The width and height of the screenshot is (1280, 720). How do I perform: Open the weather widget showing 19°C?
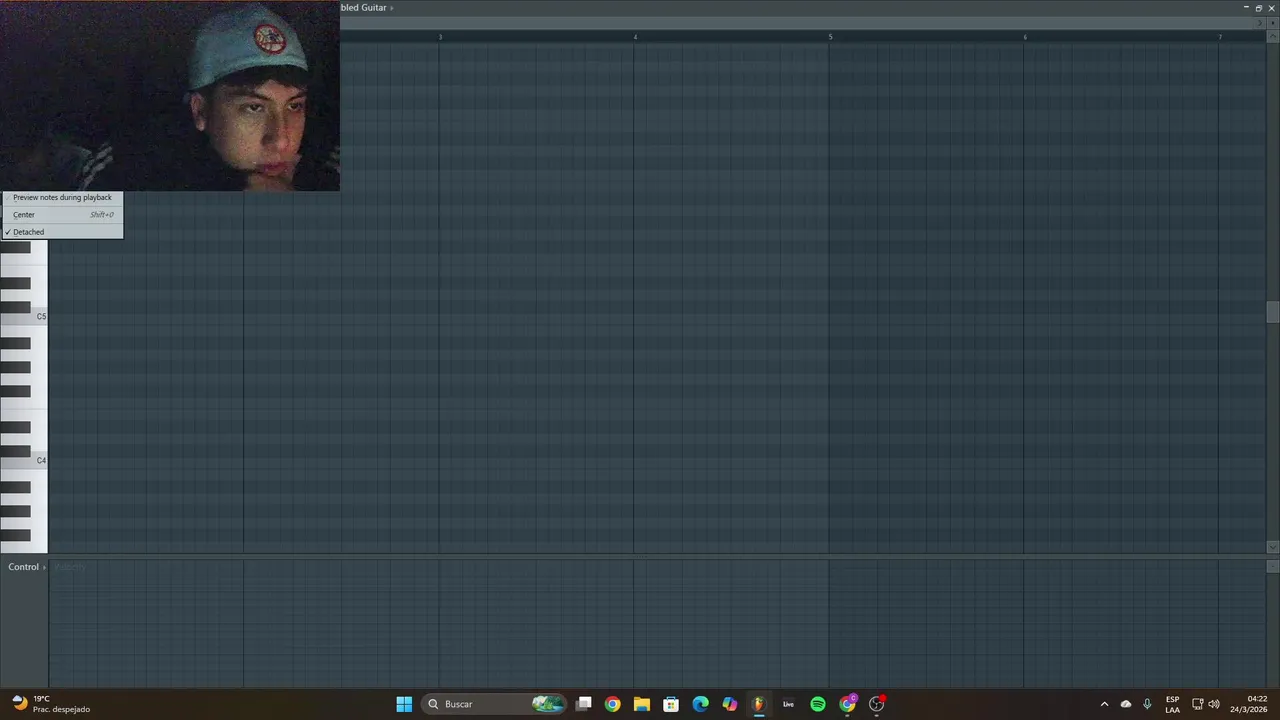[51, 704]
